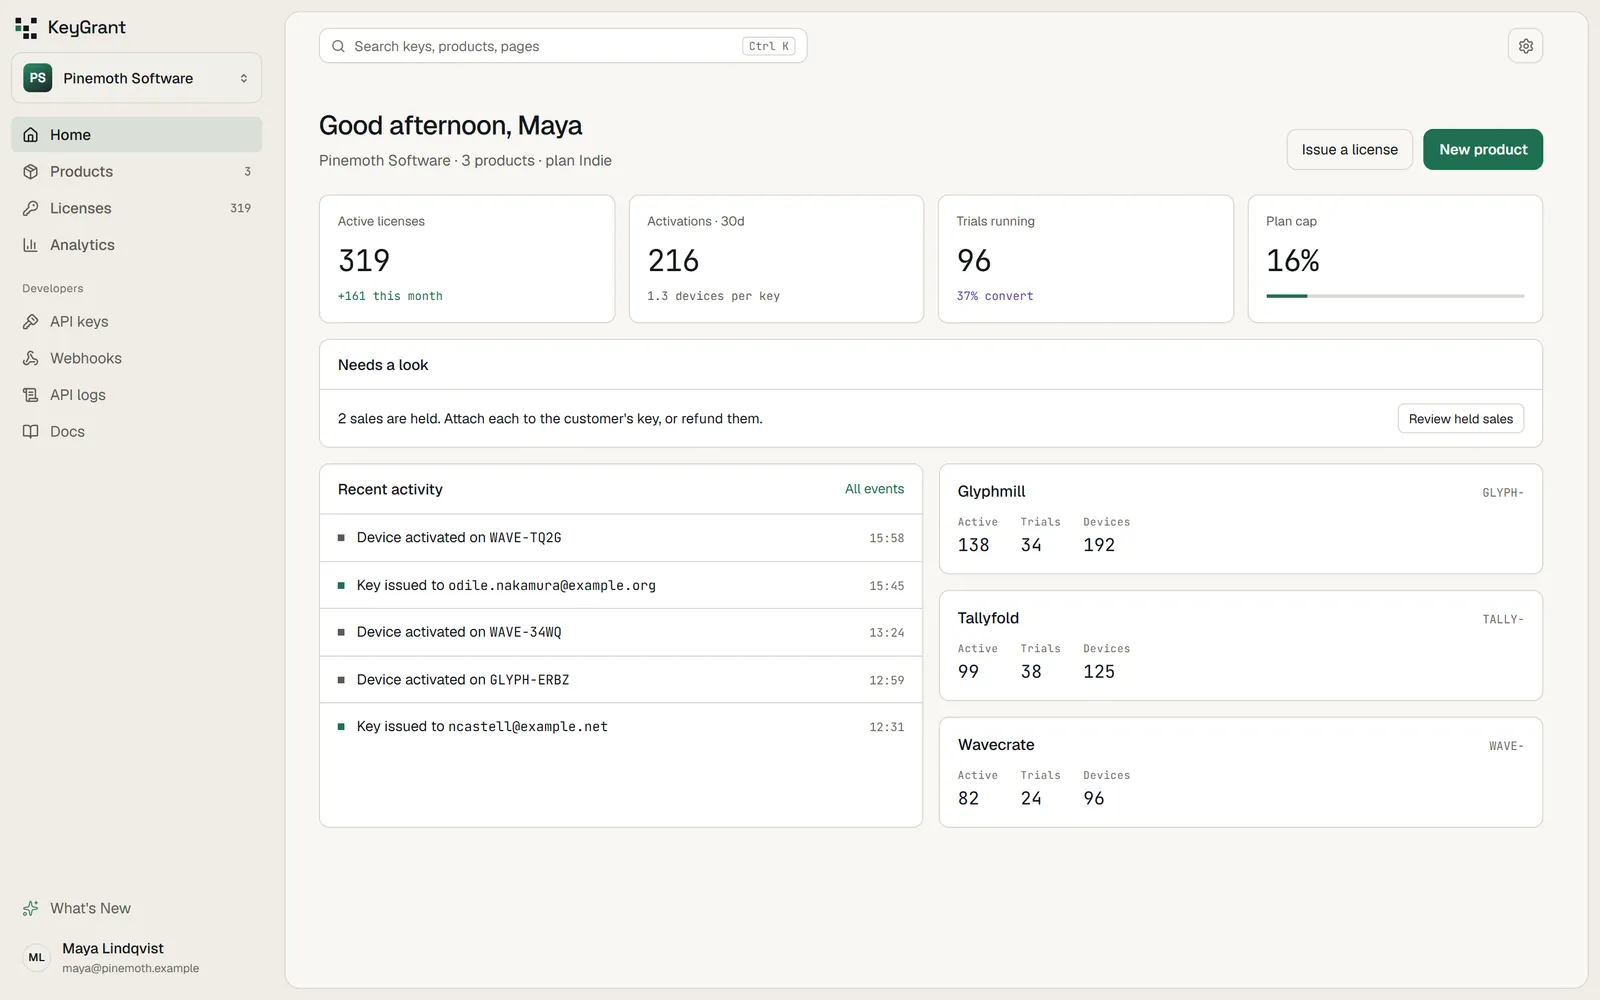Click the search magnifier icon
The height and width of the screenshot is (1000, 1600).
[339, 46]
